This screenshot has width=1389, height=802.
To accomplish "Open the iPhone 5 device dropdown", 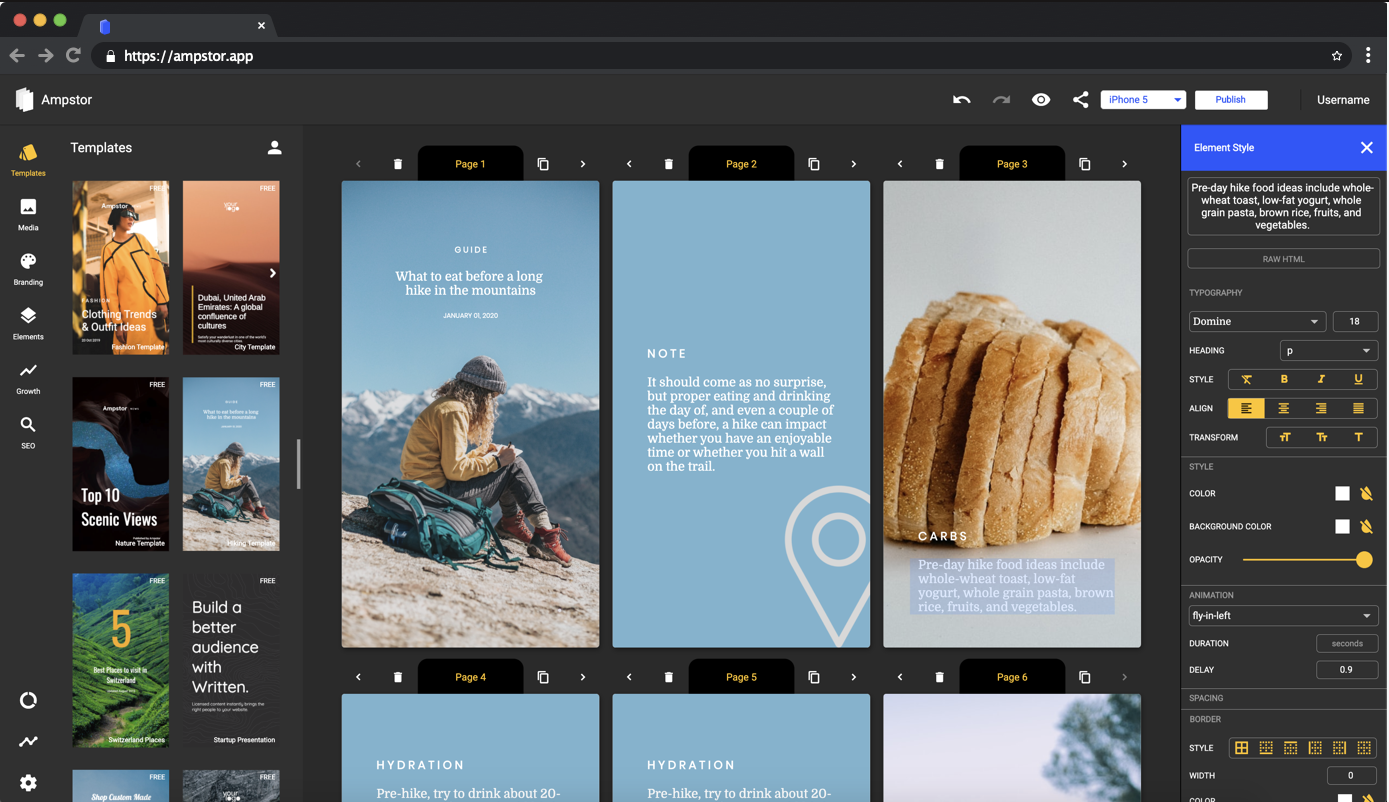I will coord(1142,100).
